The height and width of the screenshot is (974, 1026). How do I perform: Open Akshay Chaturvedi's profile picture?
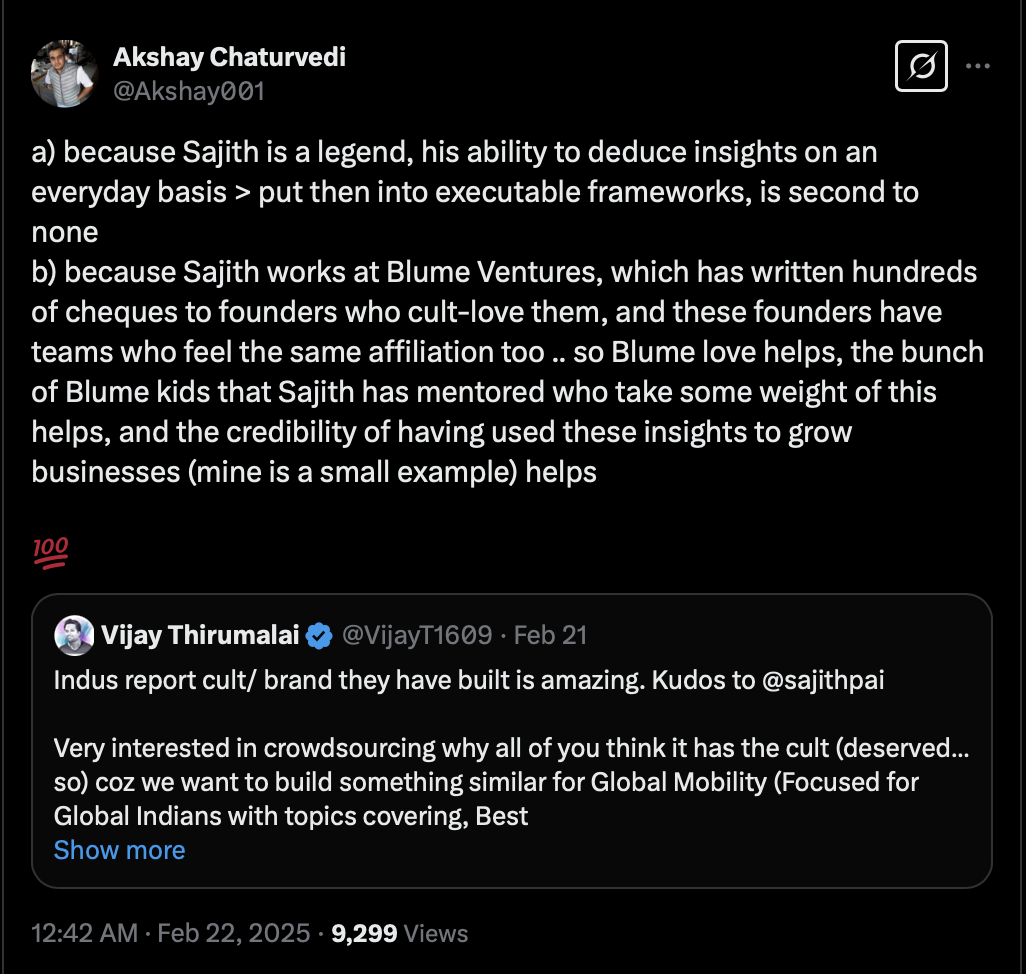click(64, 73)
